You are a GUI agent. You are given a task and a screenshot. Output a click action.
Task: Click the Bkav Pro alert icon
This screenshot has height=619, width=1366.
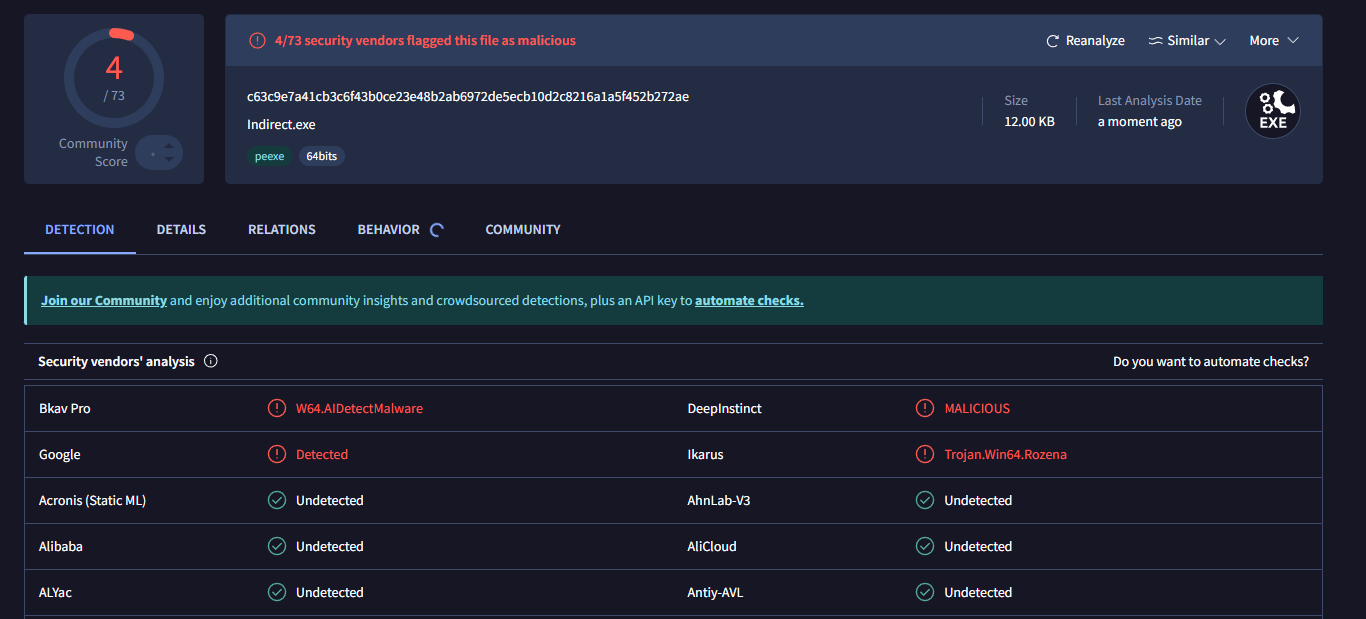point(276,408)
